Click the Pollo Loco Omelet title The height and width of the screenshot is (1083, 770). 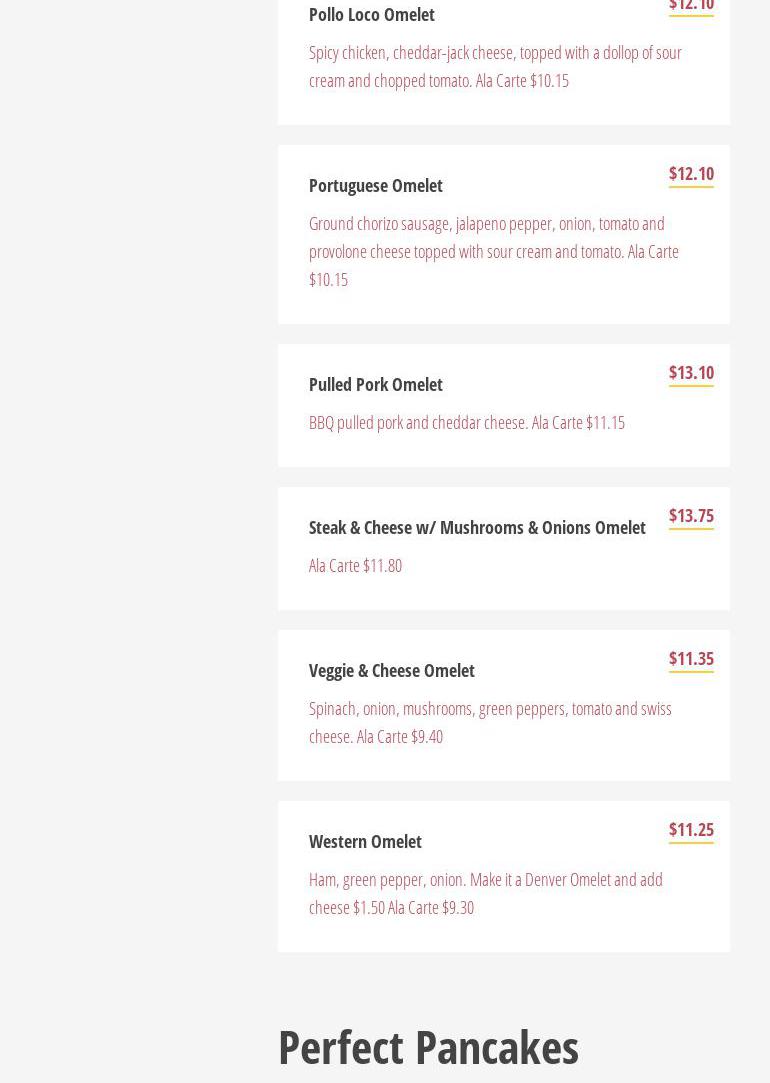pyautogui.click(x=371, y=15)
